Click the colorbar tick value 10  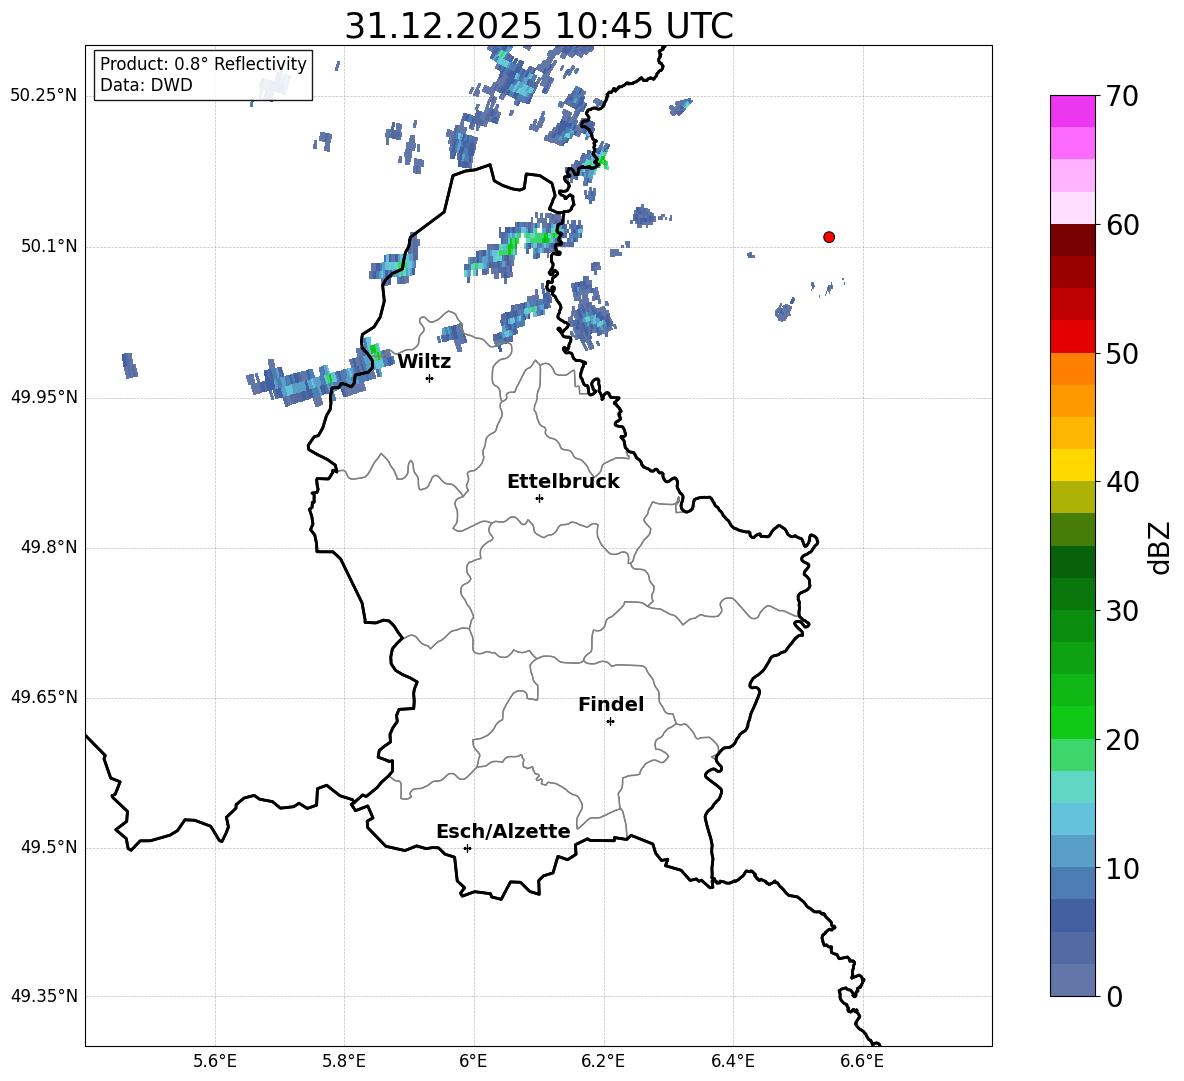[1123, 868]
